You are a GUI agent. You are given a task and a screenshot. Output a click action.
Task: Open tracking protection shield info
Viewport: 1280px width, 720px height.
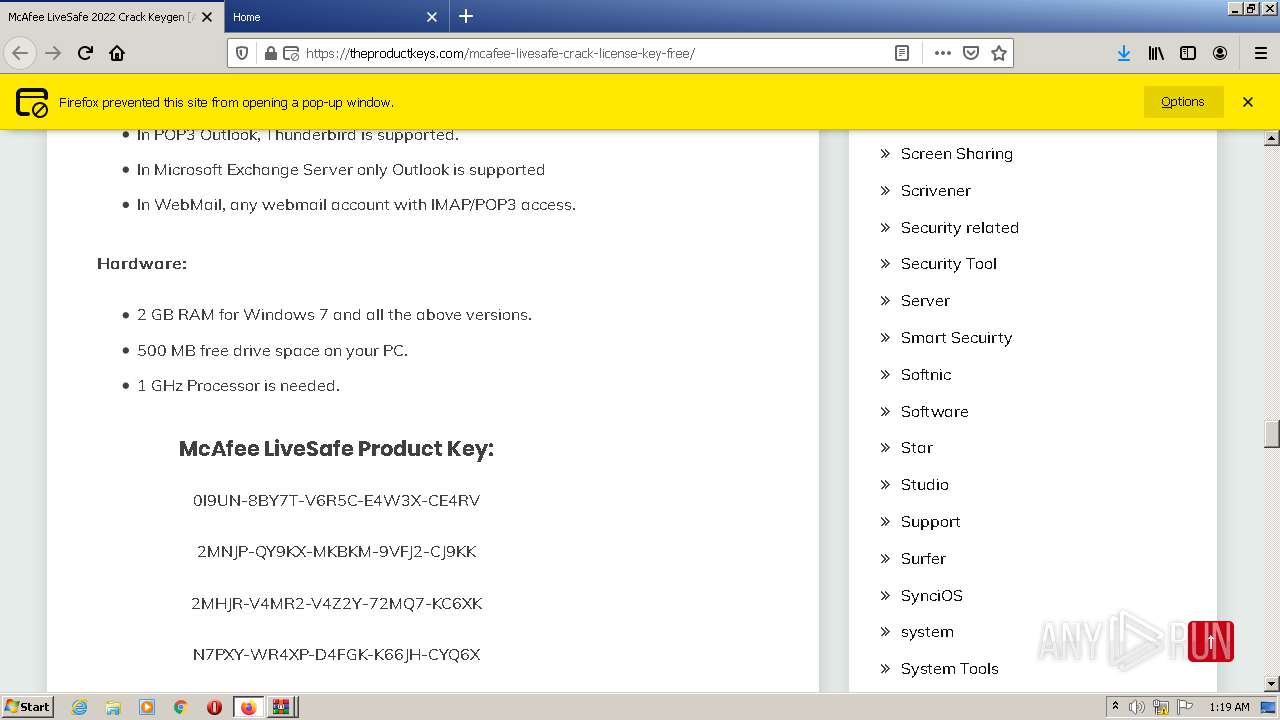tap(242, 53)
